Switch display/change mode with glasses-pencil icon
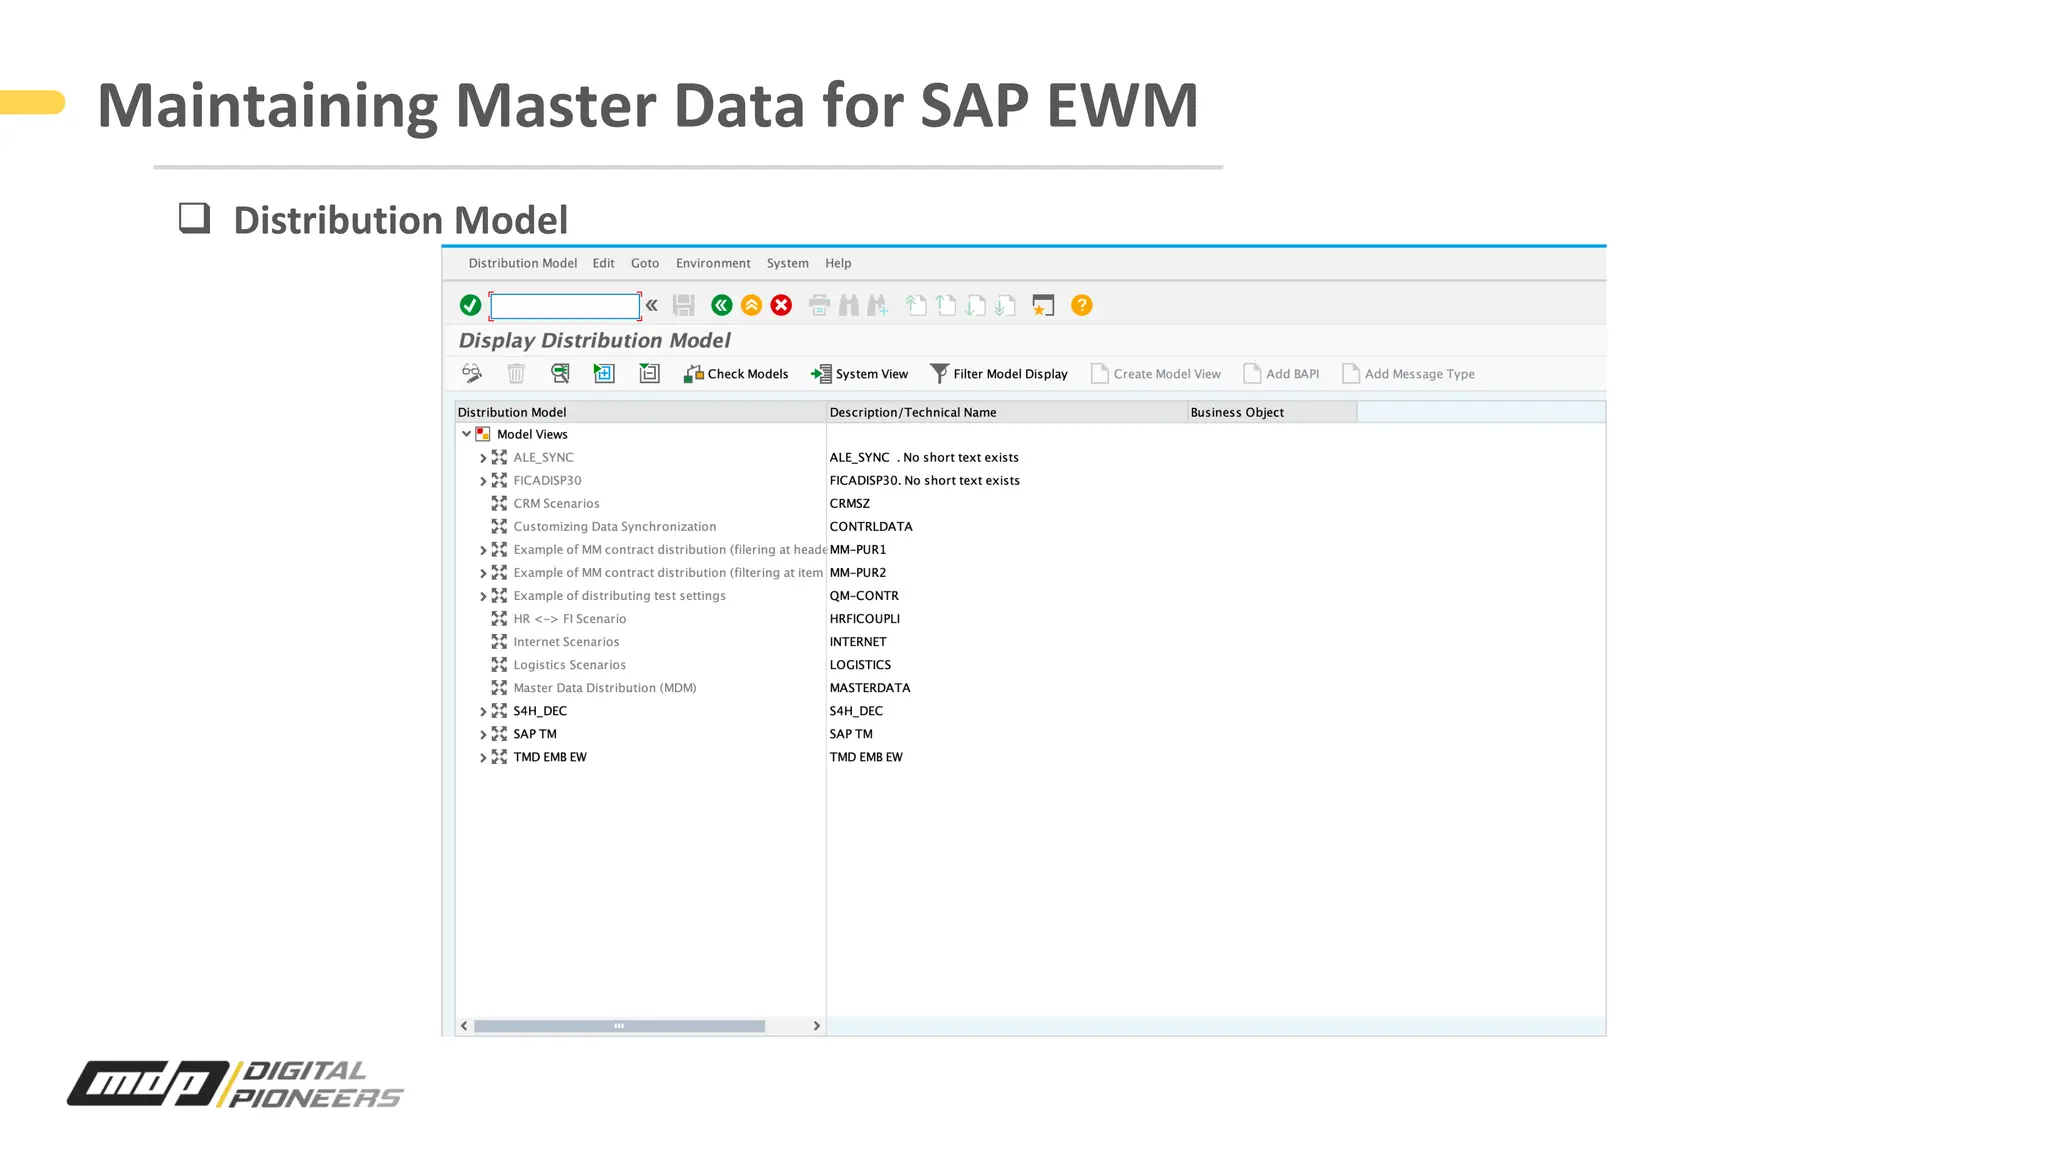2048x1152 pixels. point(472,374)
